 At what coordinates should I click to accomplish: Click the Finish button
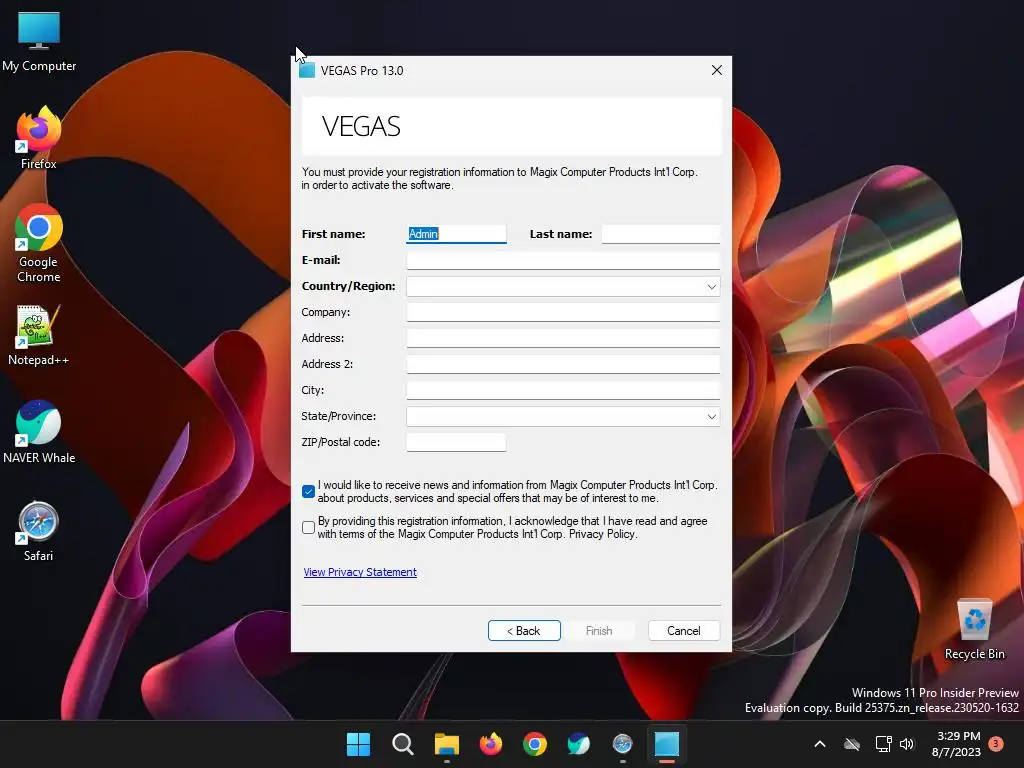tap(599, 631)
